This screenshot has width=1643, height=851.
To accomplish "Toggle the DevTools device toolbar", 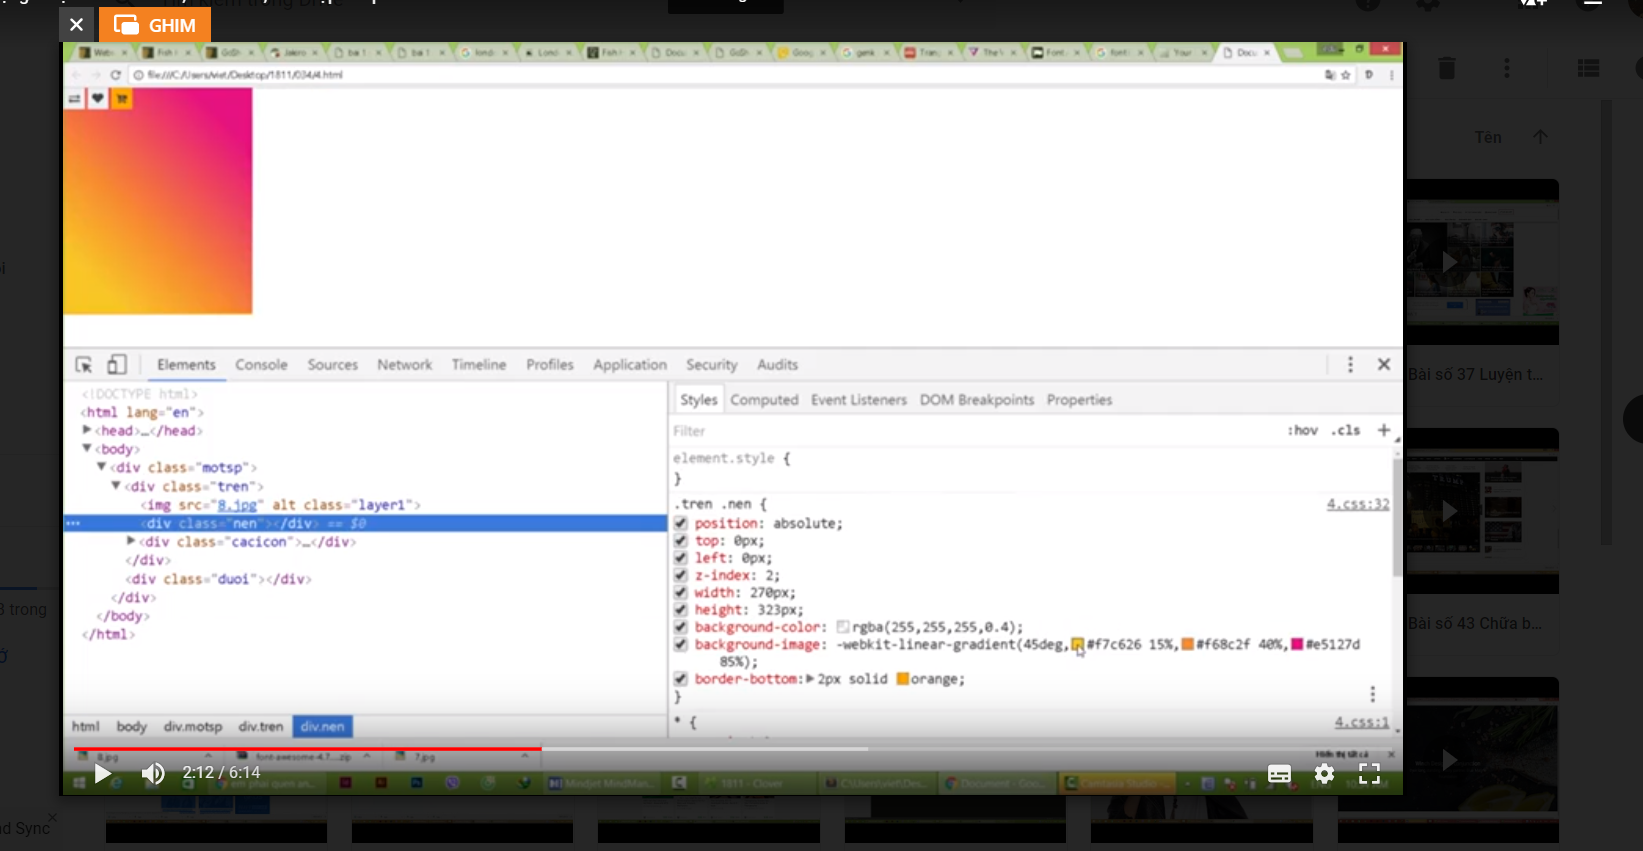I will [x=117, y=365].
